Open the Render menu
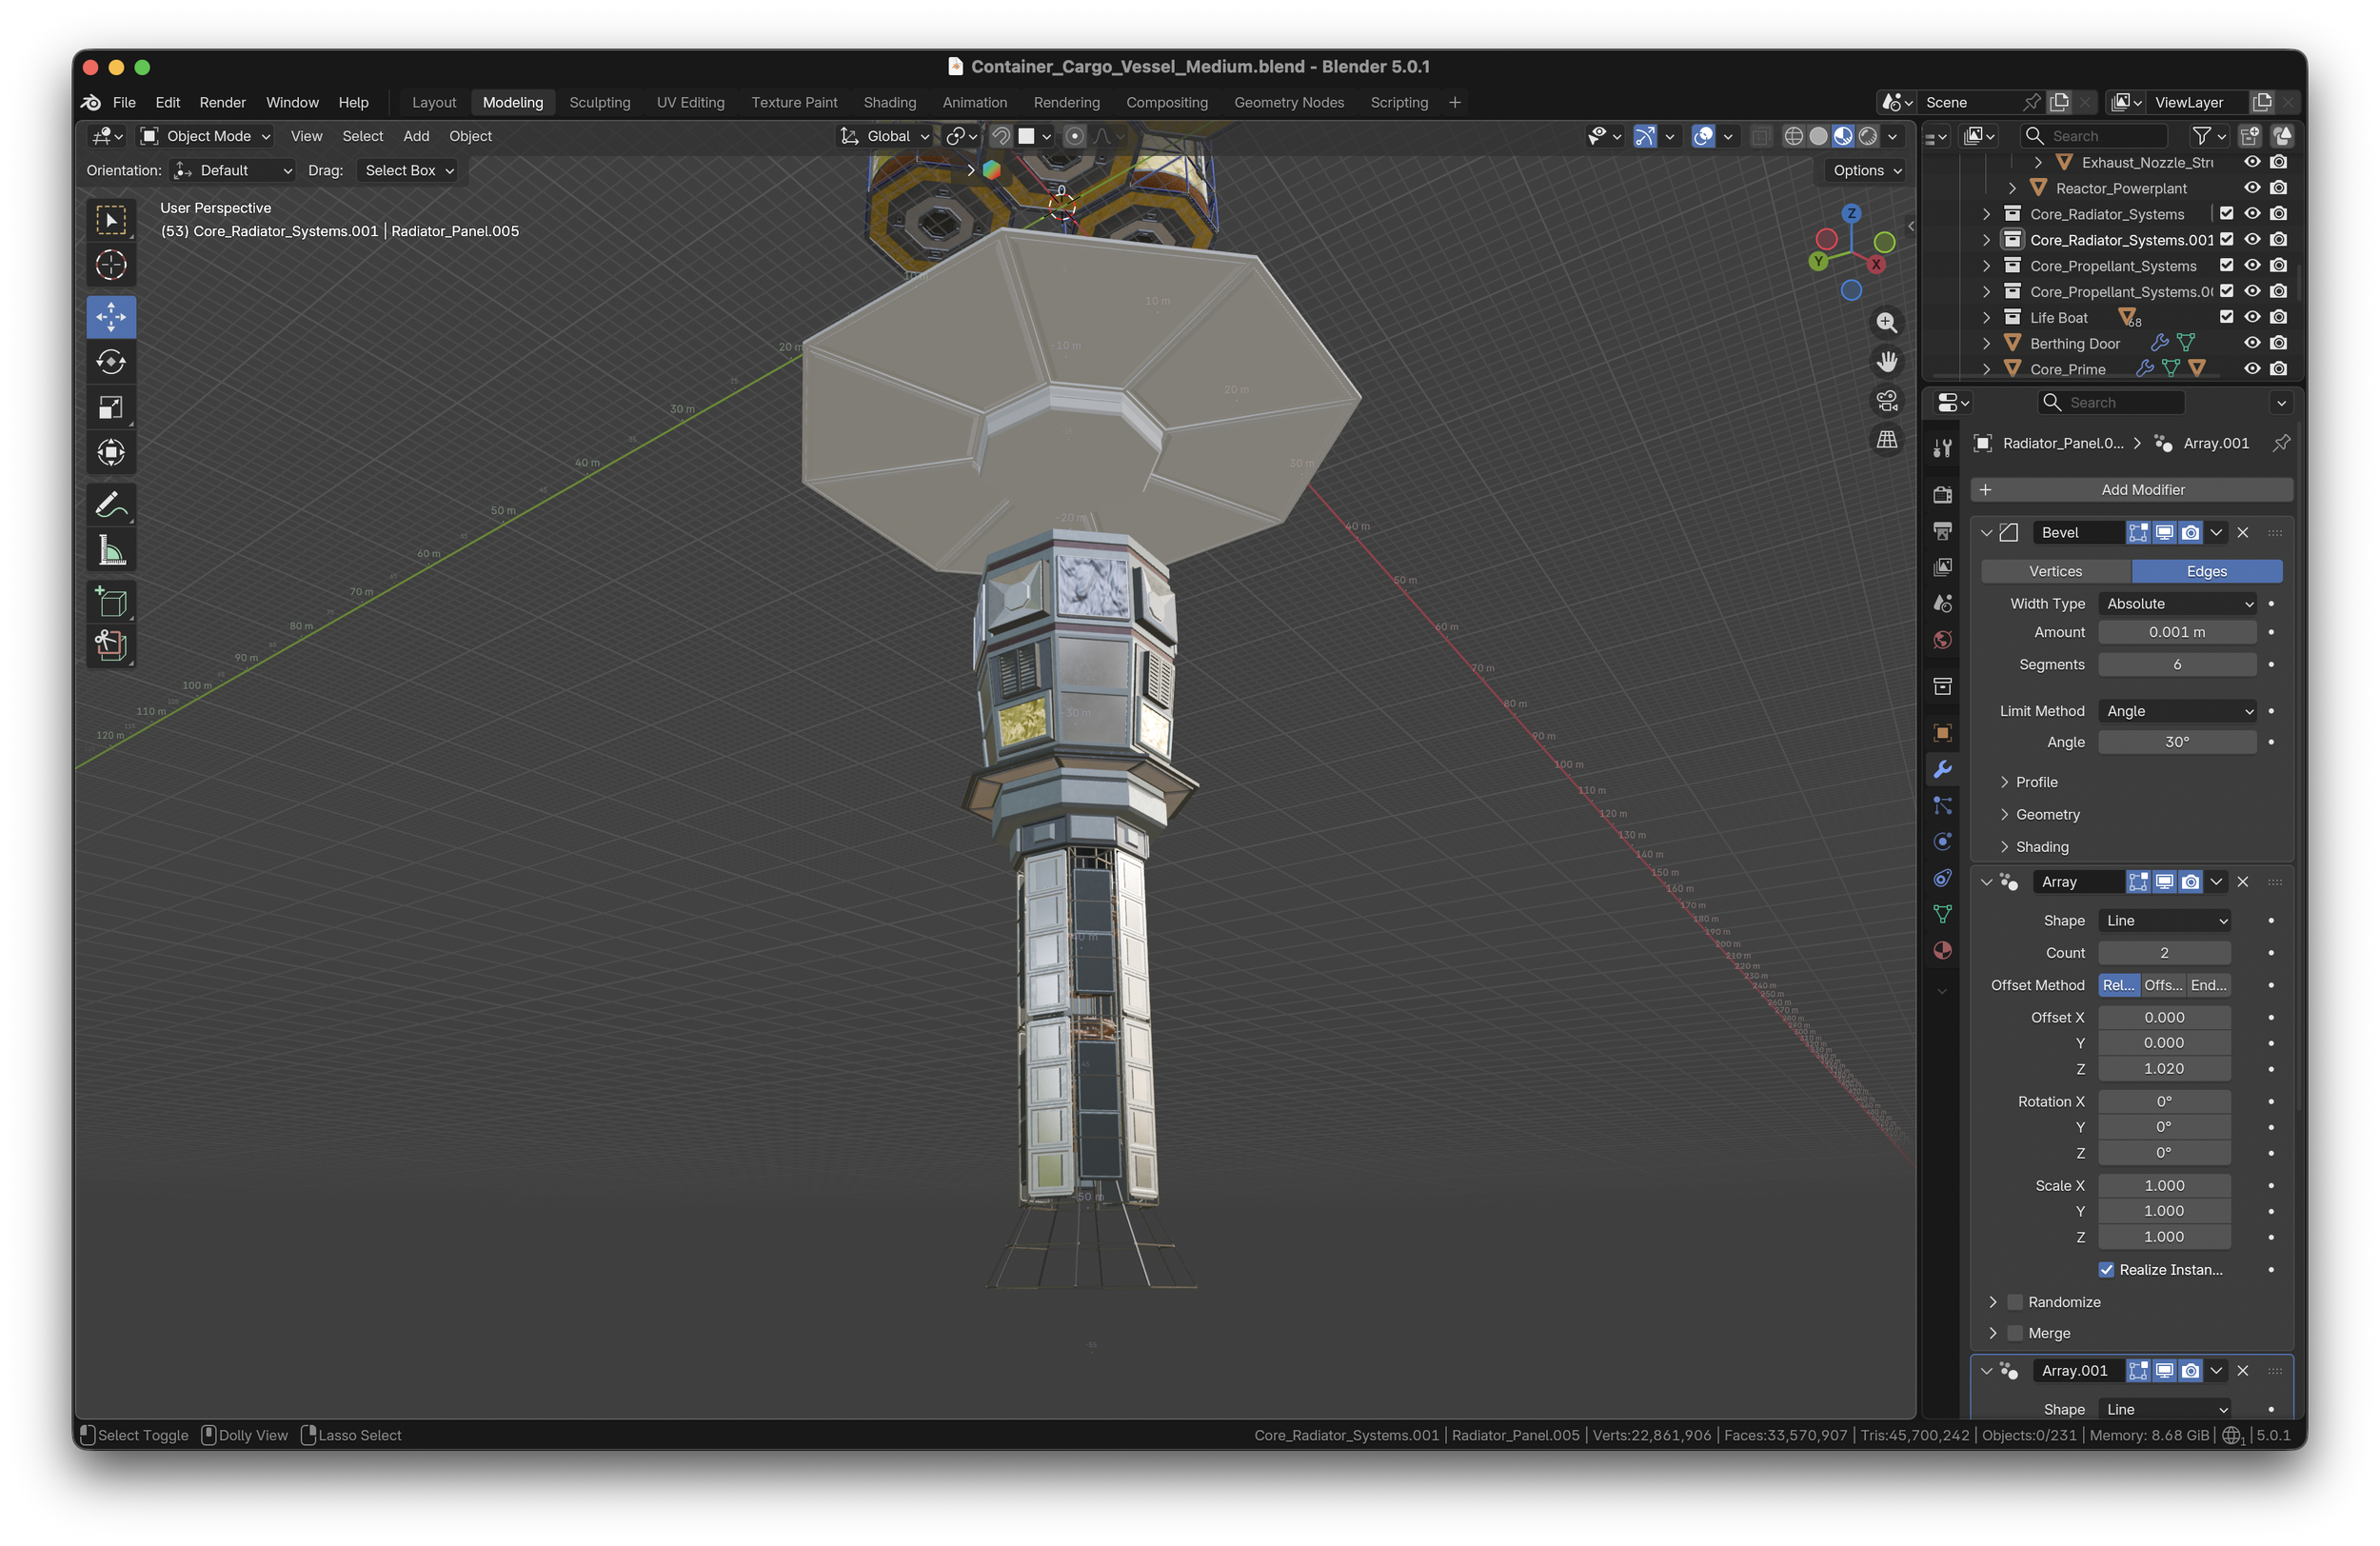The width and height of the screenshot is (2380, 1546). (x=222, y=102)
